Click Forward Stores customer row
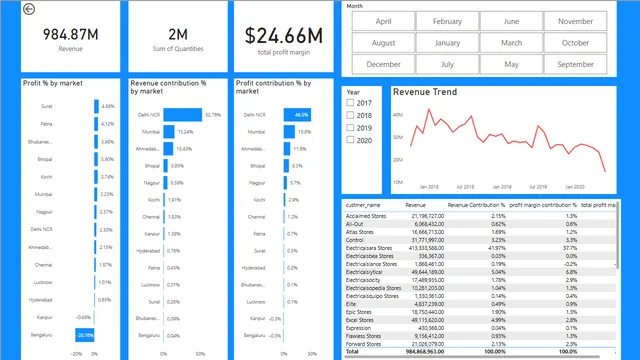640x360 pixels. pyautogui.click(x=480, y=344)
